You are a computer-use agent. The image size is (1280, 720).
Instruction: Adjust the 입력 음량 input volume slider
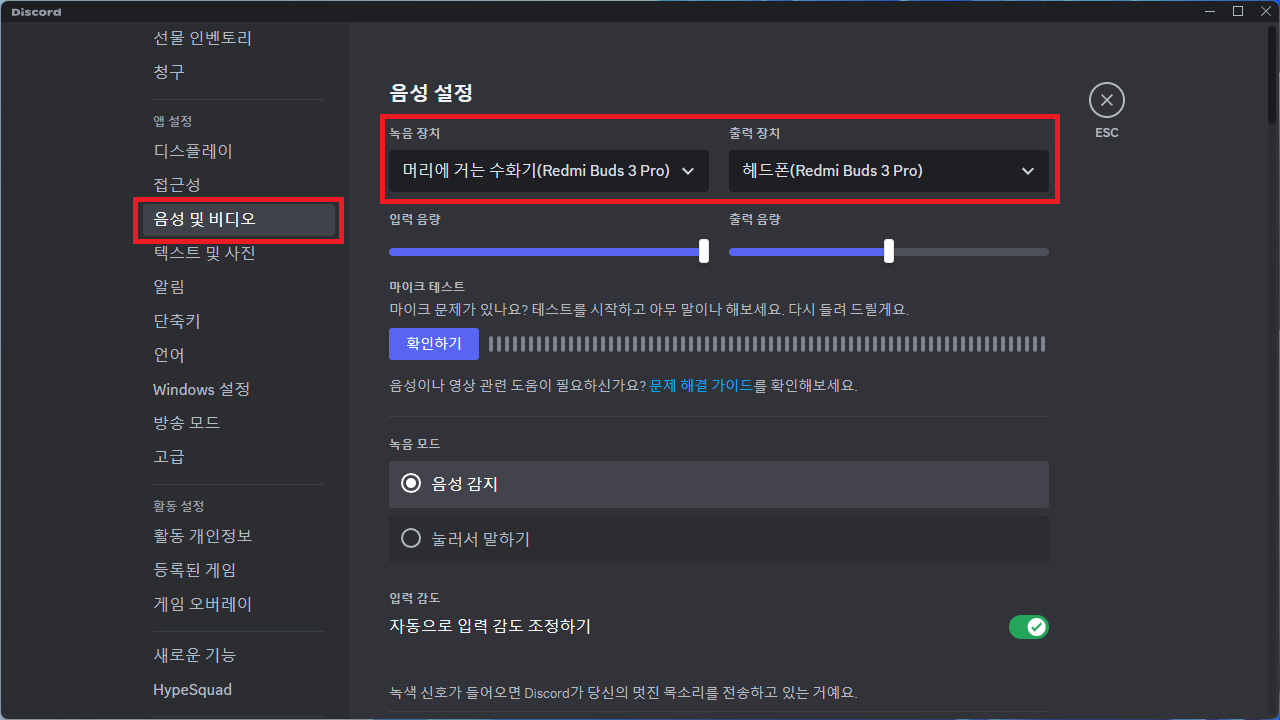(x=704, y=251)
